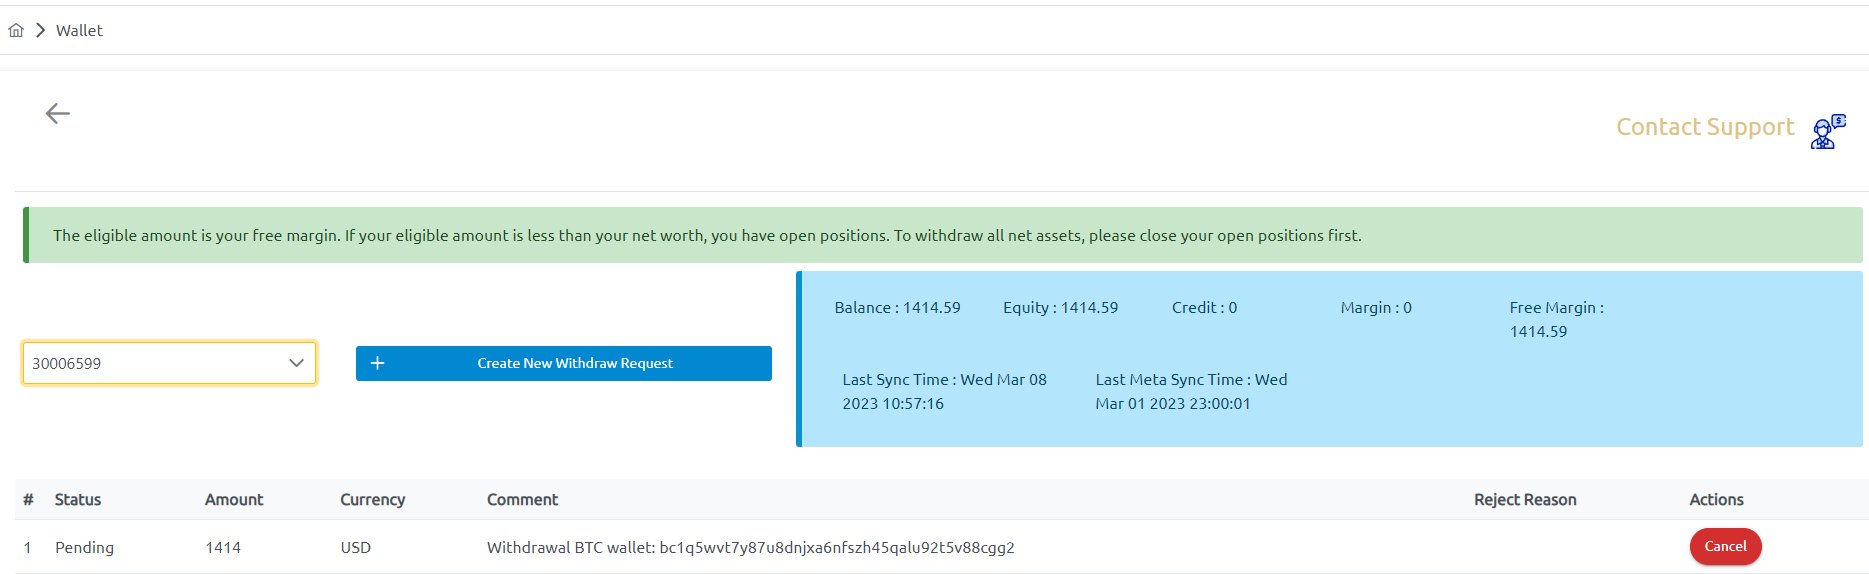Click the # column header

(28, 499)
